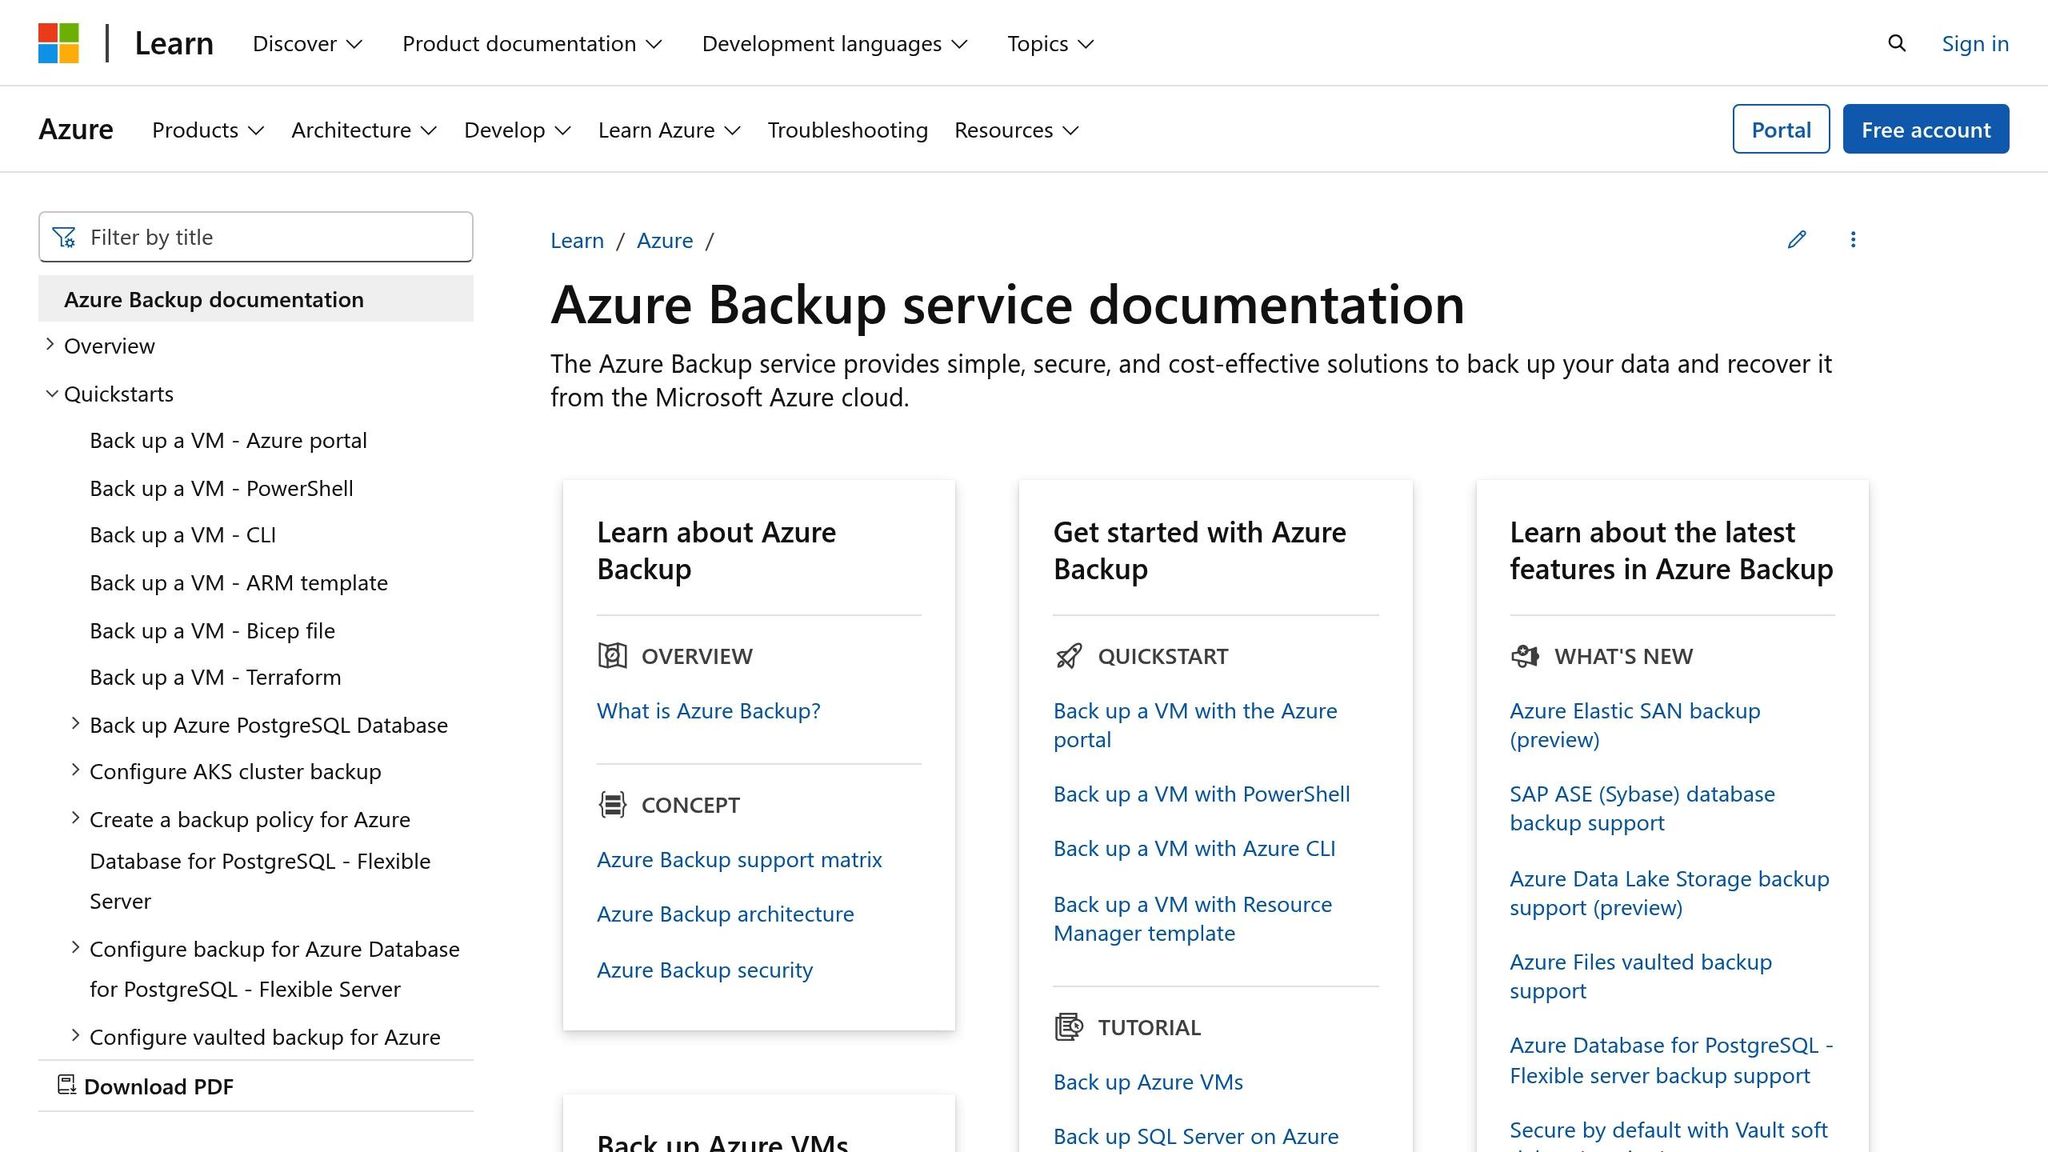Click the Sign in link
2048x1152 pixels.
pyautogui.click(x=1975, y=43)
